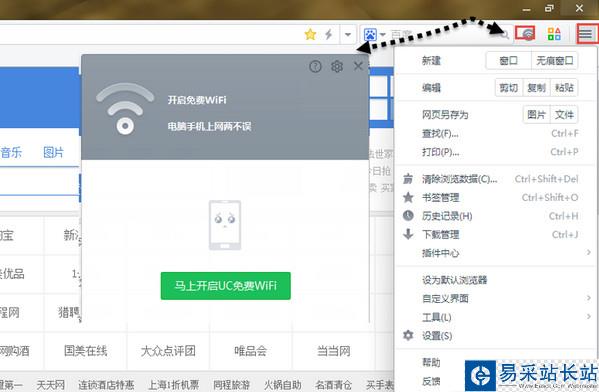Click 窗口 new window button
The image size is (599, 392).
[508, 61]
